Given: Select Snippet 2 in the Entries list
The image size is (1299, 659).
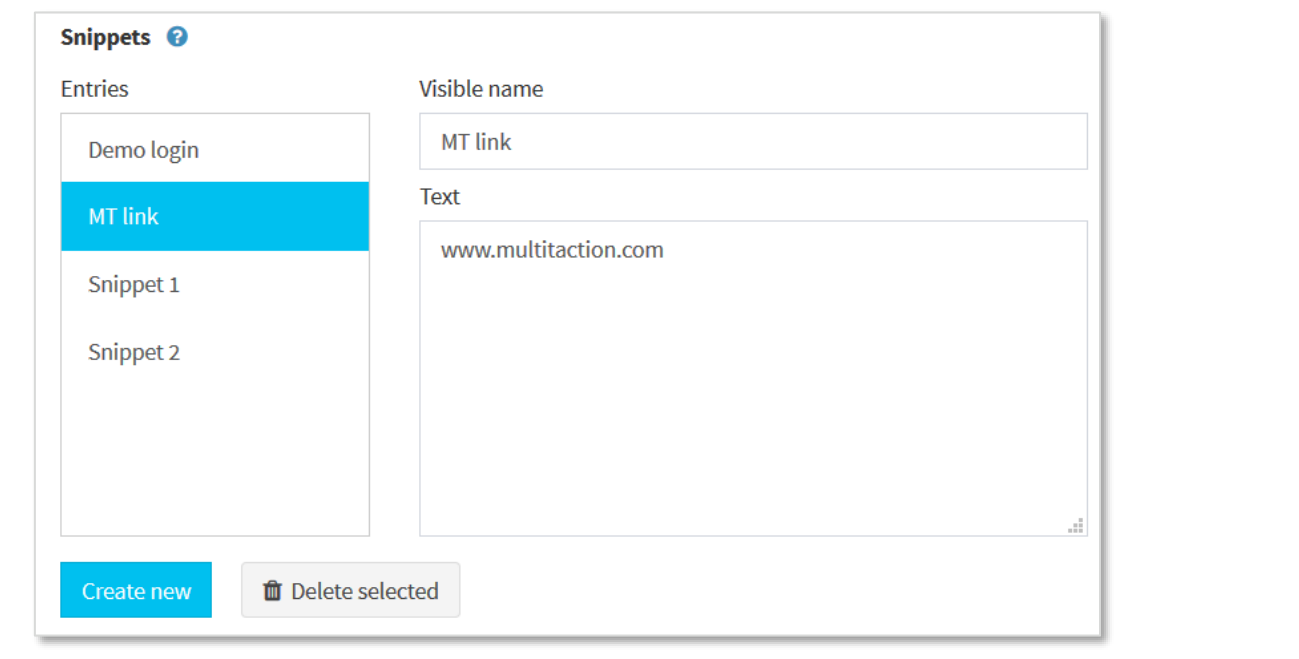Looking at the screenshot, I should pyautogui.click(x=134, y=352).
